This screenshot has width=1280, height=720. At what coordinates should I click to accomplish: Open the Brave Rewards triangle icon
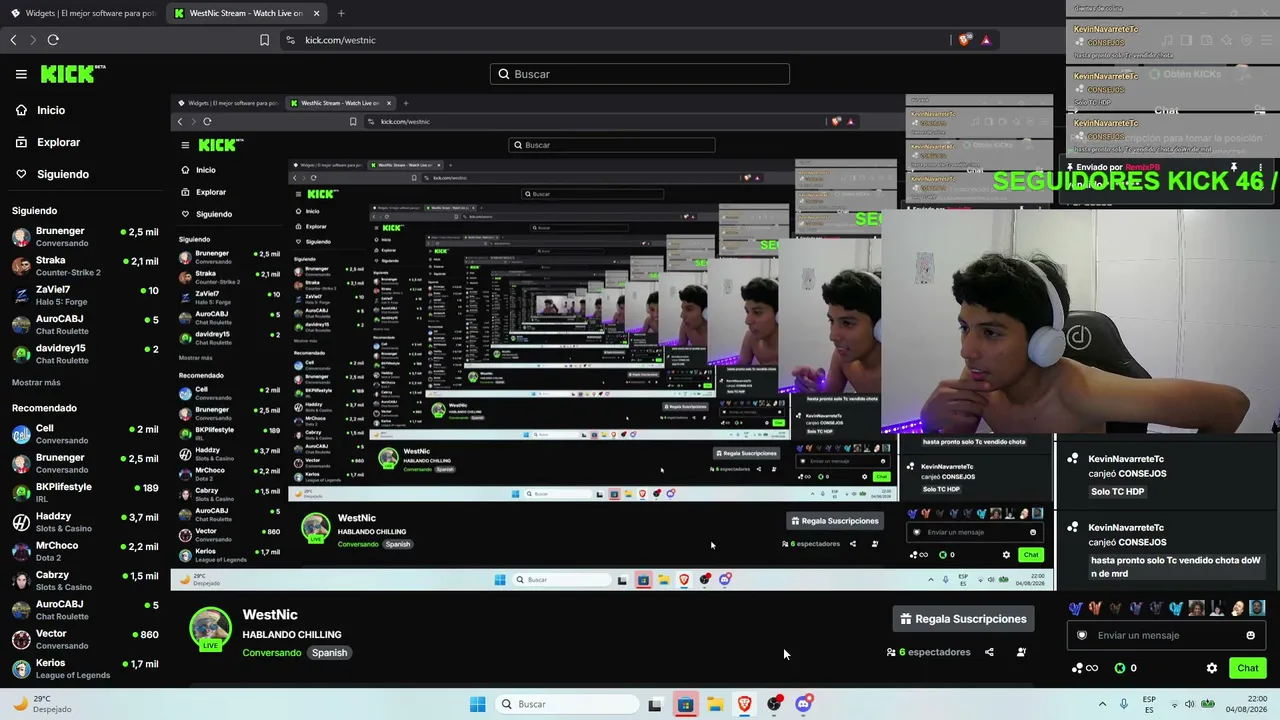click(986, 40)
